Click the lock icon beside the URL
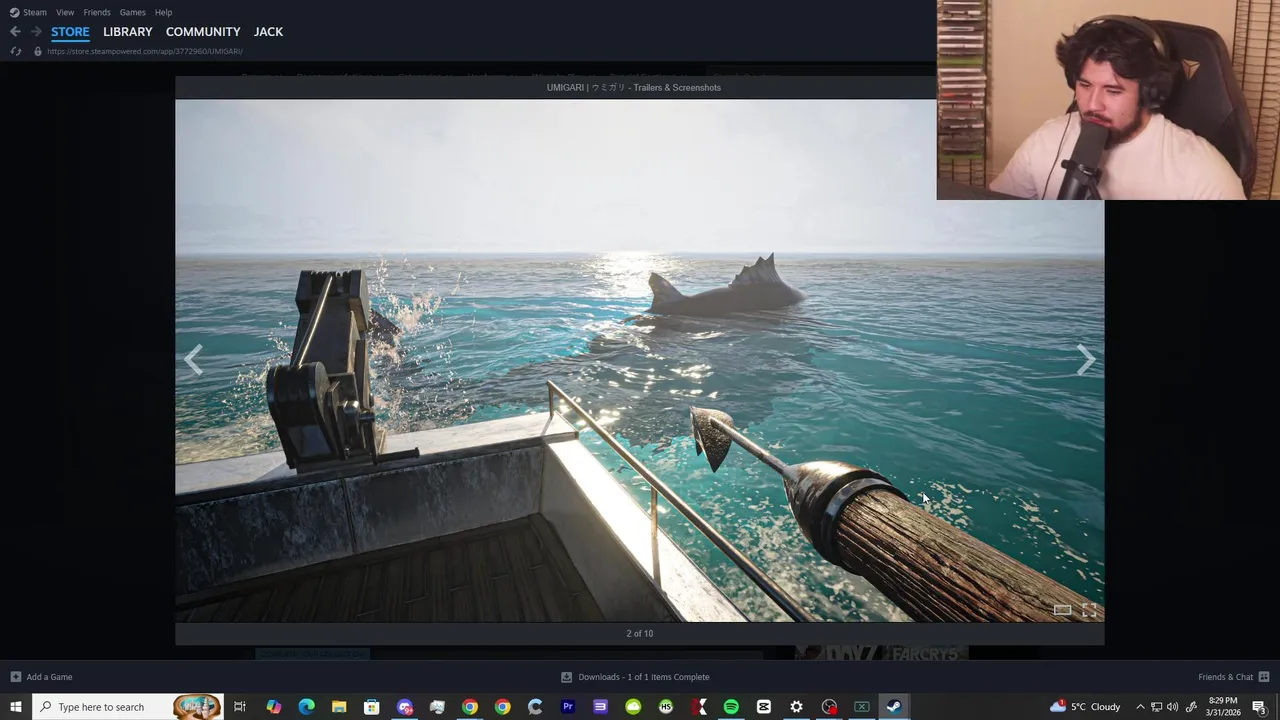The width and height of the screenshot is (1280, 720). [38, 51]
